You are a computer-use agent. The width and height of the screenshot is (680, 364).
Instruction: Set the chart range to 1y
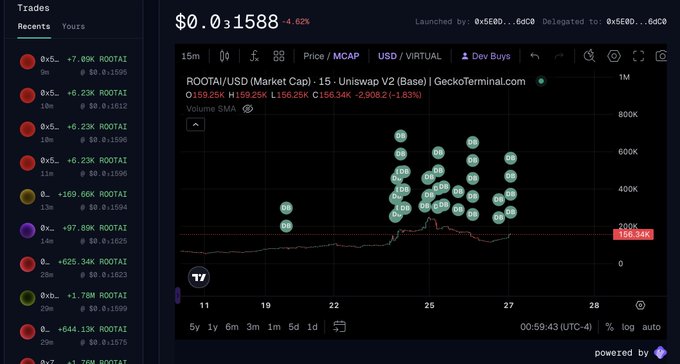pyautogui.click(x=212, y=327)
